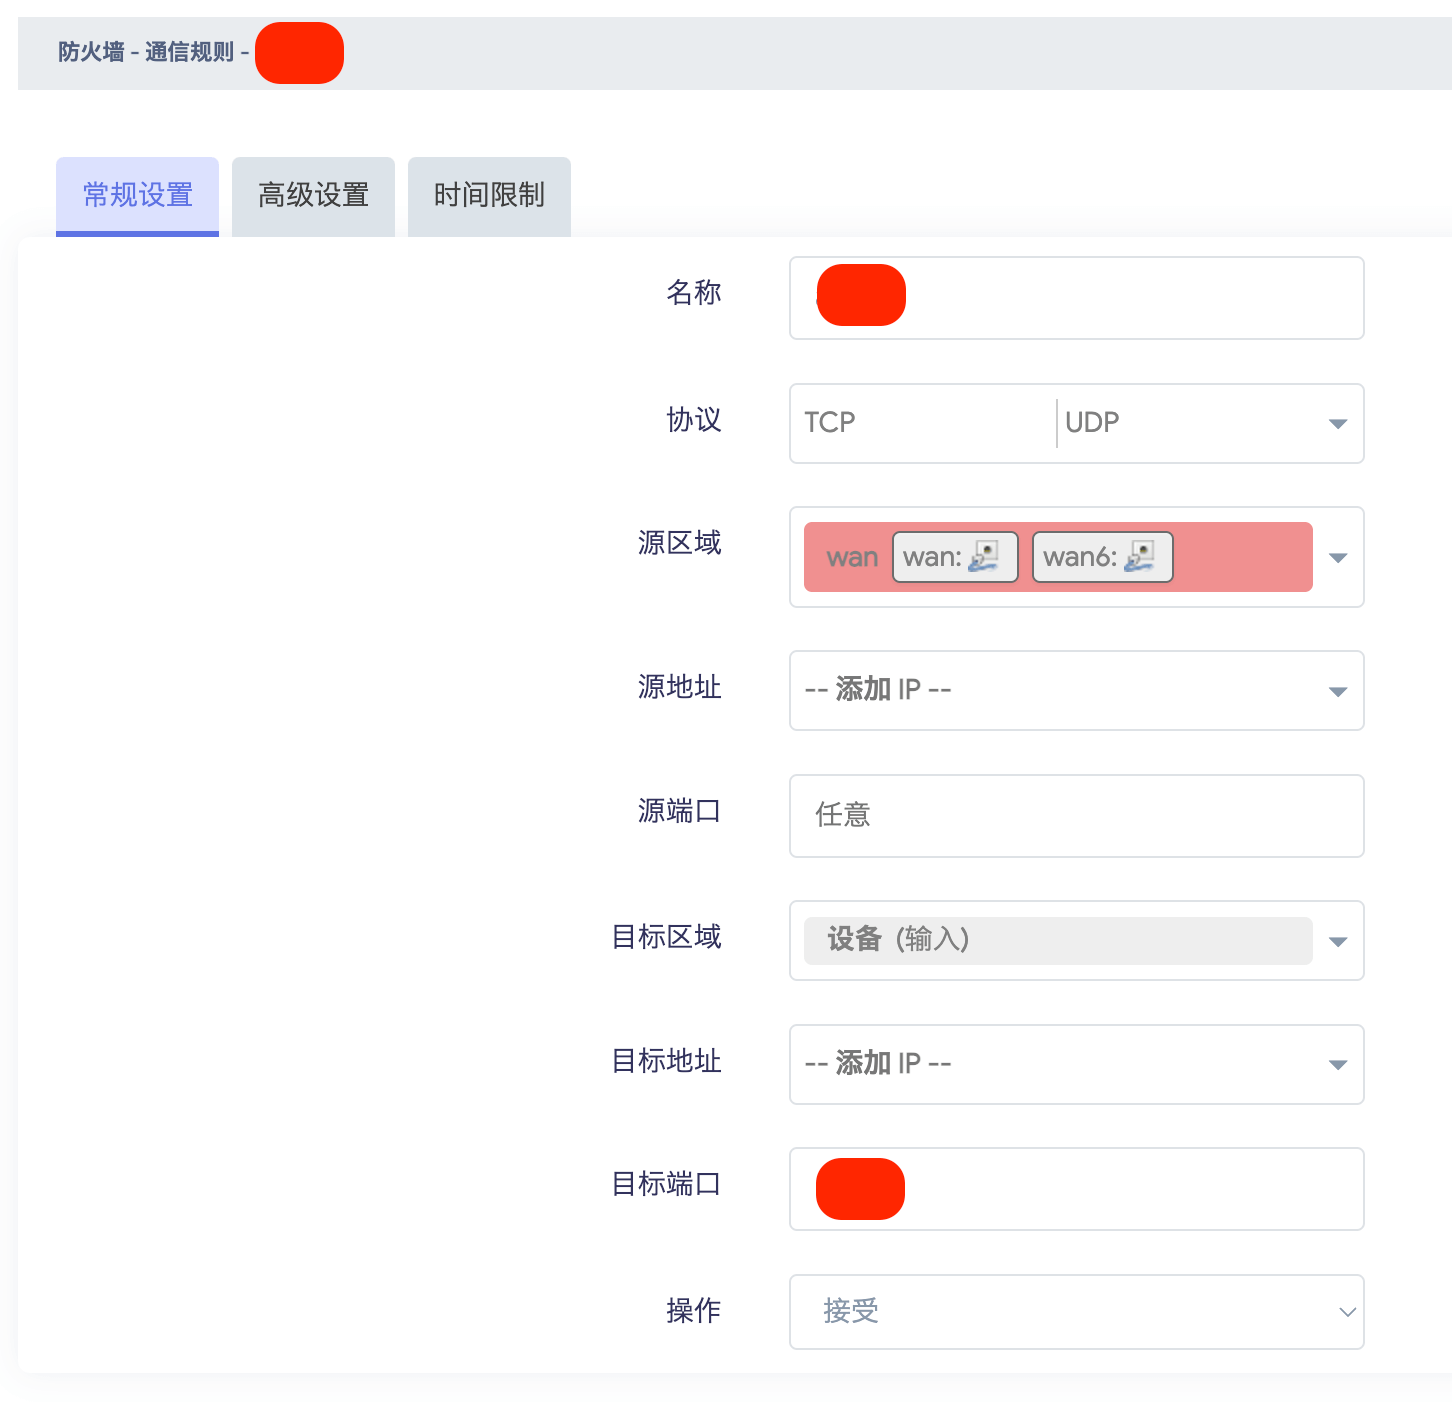Click the wan6 interface network icon
Image resolution: width=1452 pixels, height=1402 pixels.
pos(1139,557)
